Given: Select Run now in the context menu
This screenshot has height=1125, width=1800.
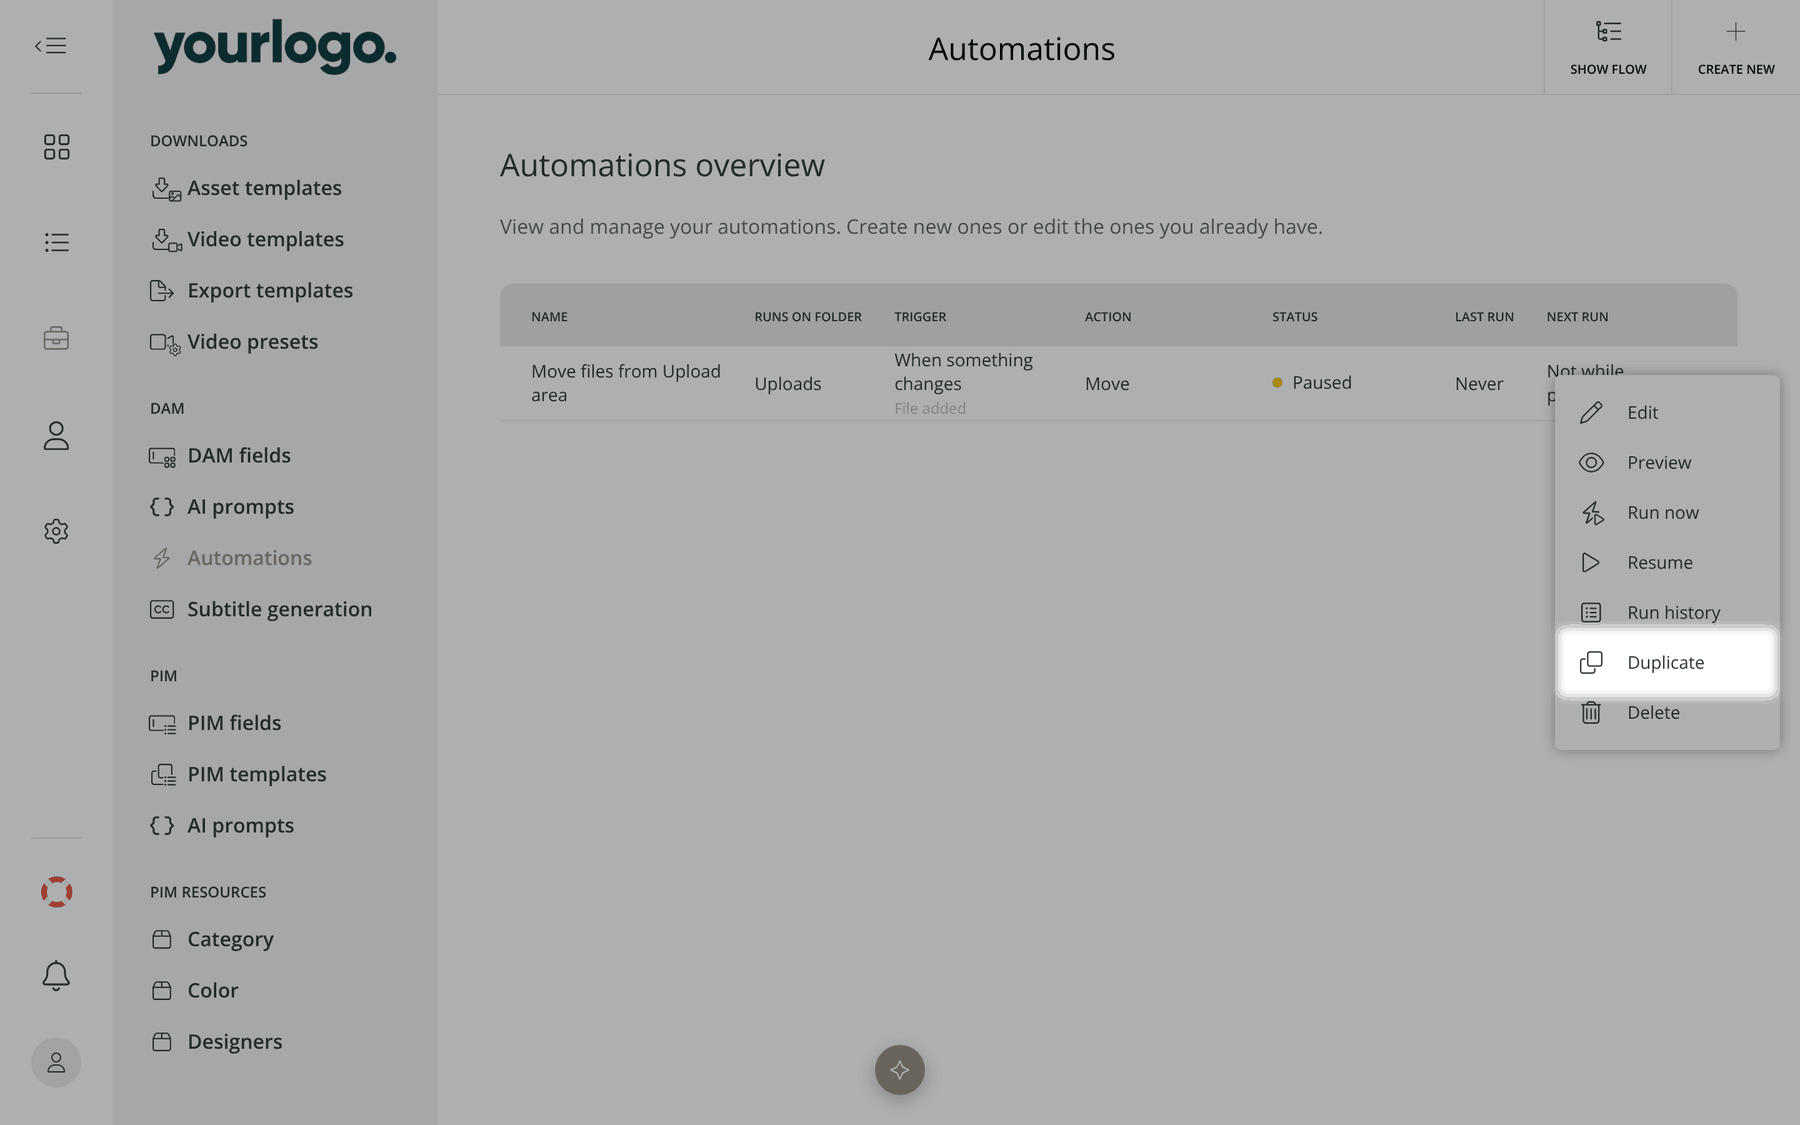Looking at the screenshot, I should [1667, 512].
